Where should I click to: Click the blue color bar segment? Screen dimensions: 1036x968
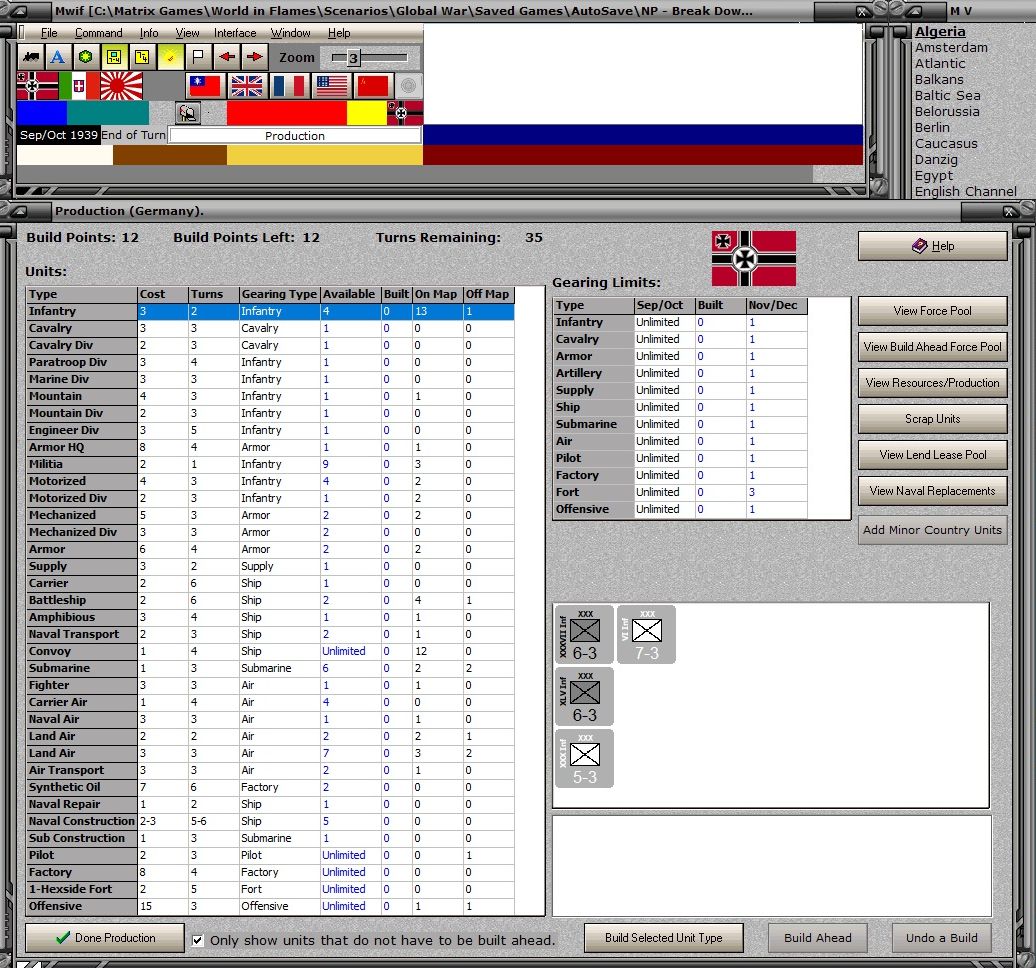point(42,113)
